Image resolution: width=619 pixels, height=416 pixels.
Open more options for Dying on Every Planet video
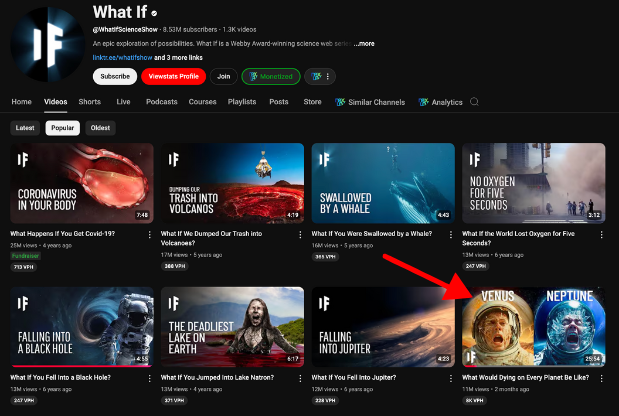[x=602, y=379]
